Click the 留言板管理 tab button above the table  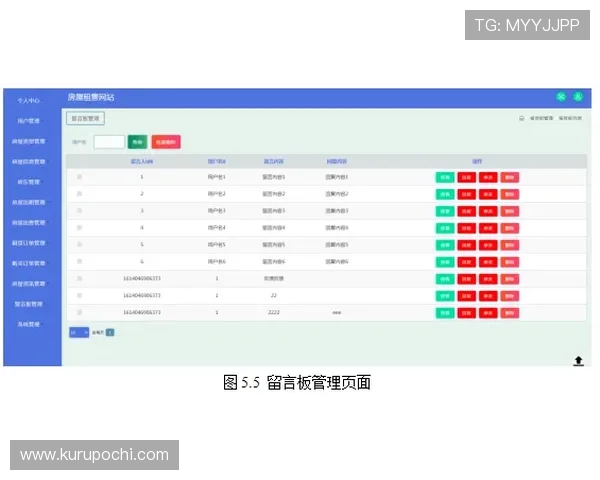pos(85,118)
